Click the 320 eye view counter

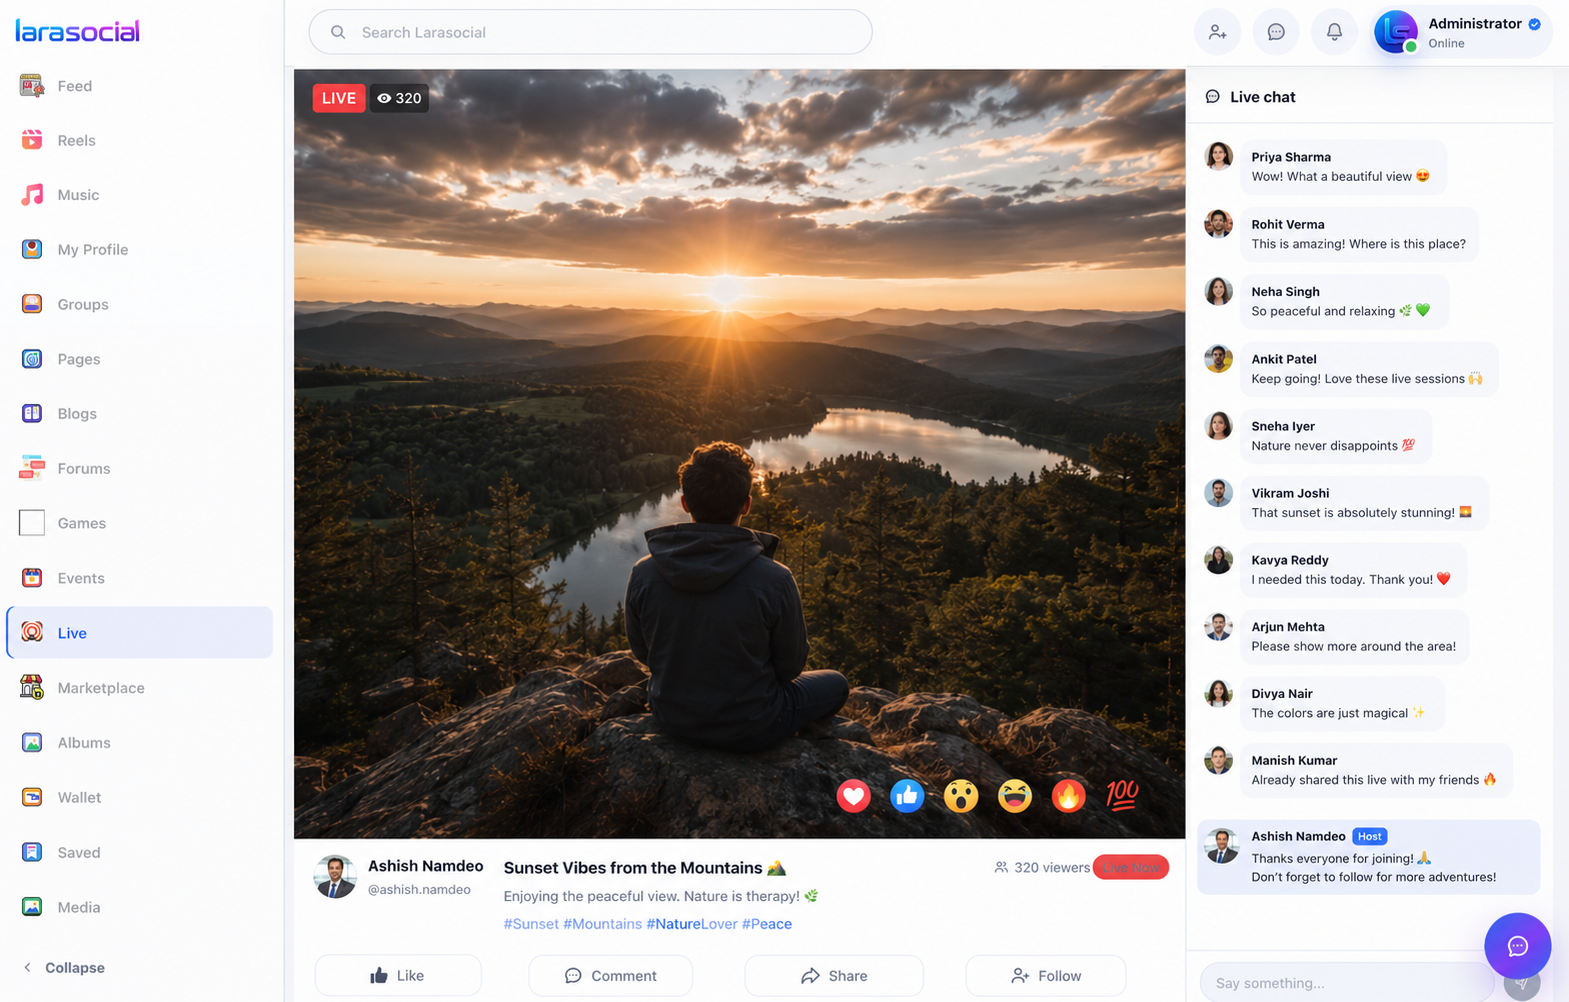point(399,98)
